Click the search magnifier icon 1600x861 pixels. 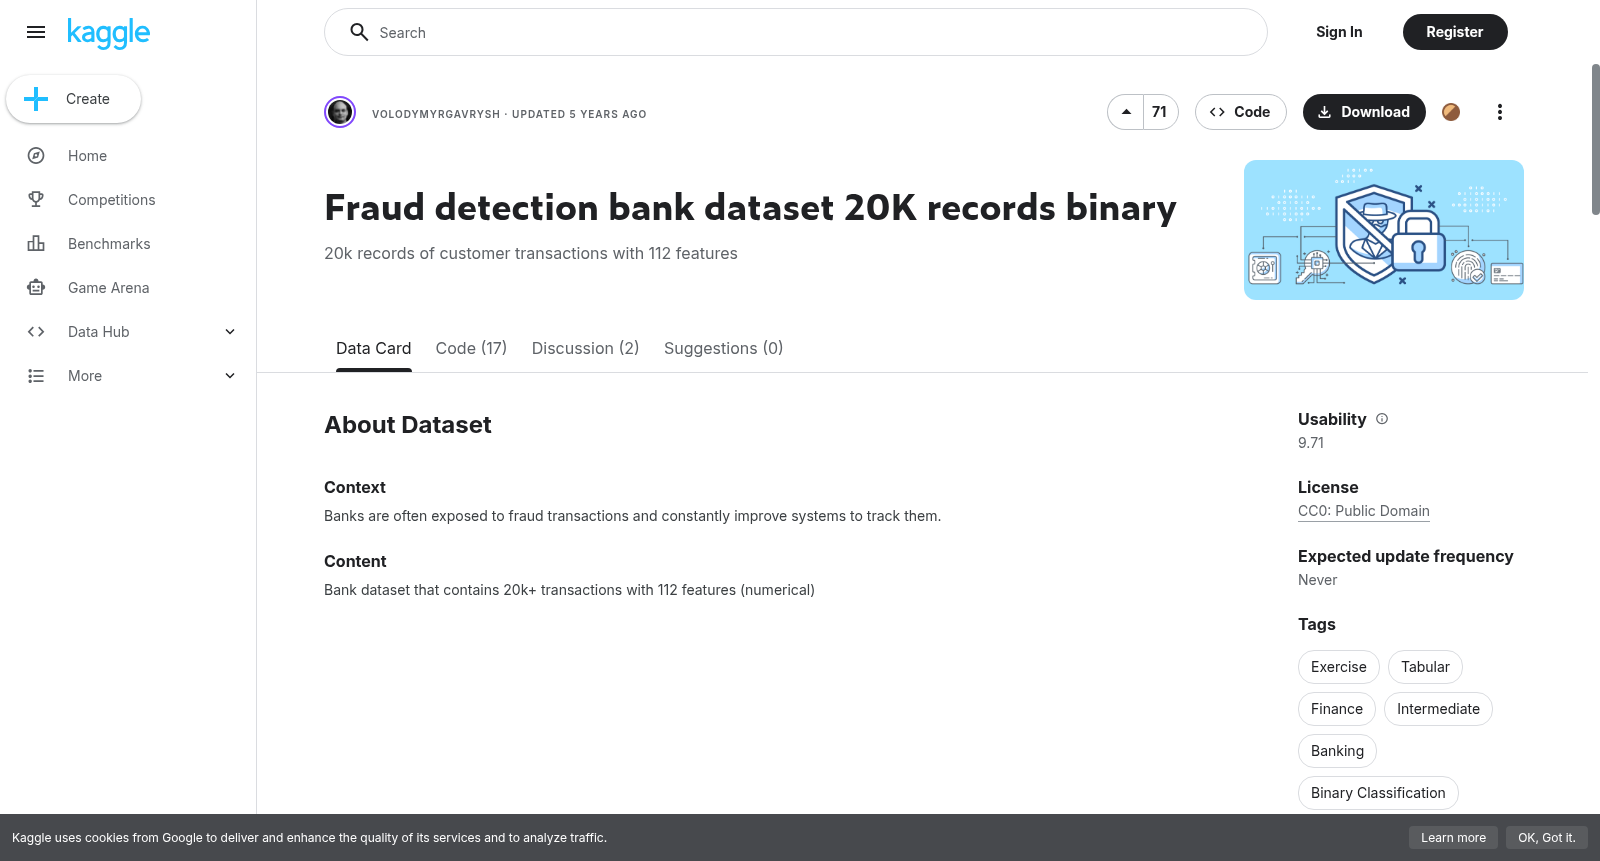pos(359,32)
